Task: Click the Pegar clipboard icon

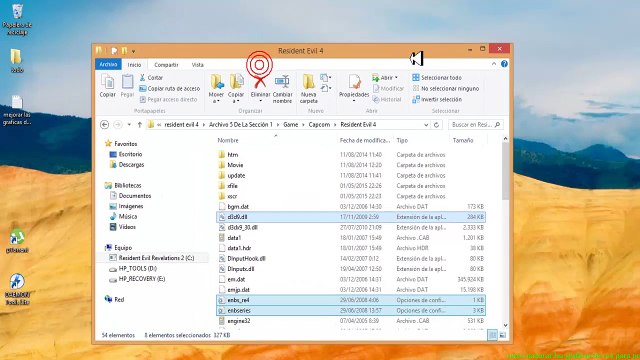Action: coord(127,86)
